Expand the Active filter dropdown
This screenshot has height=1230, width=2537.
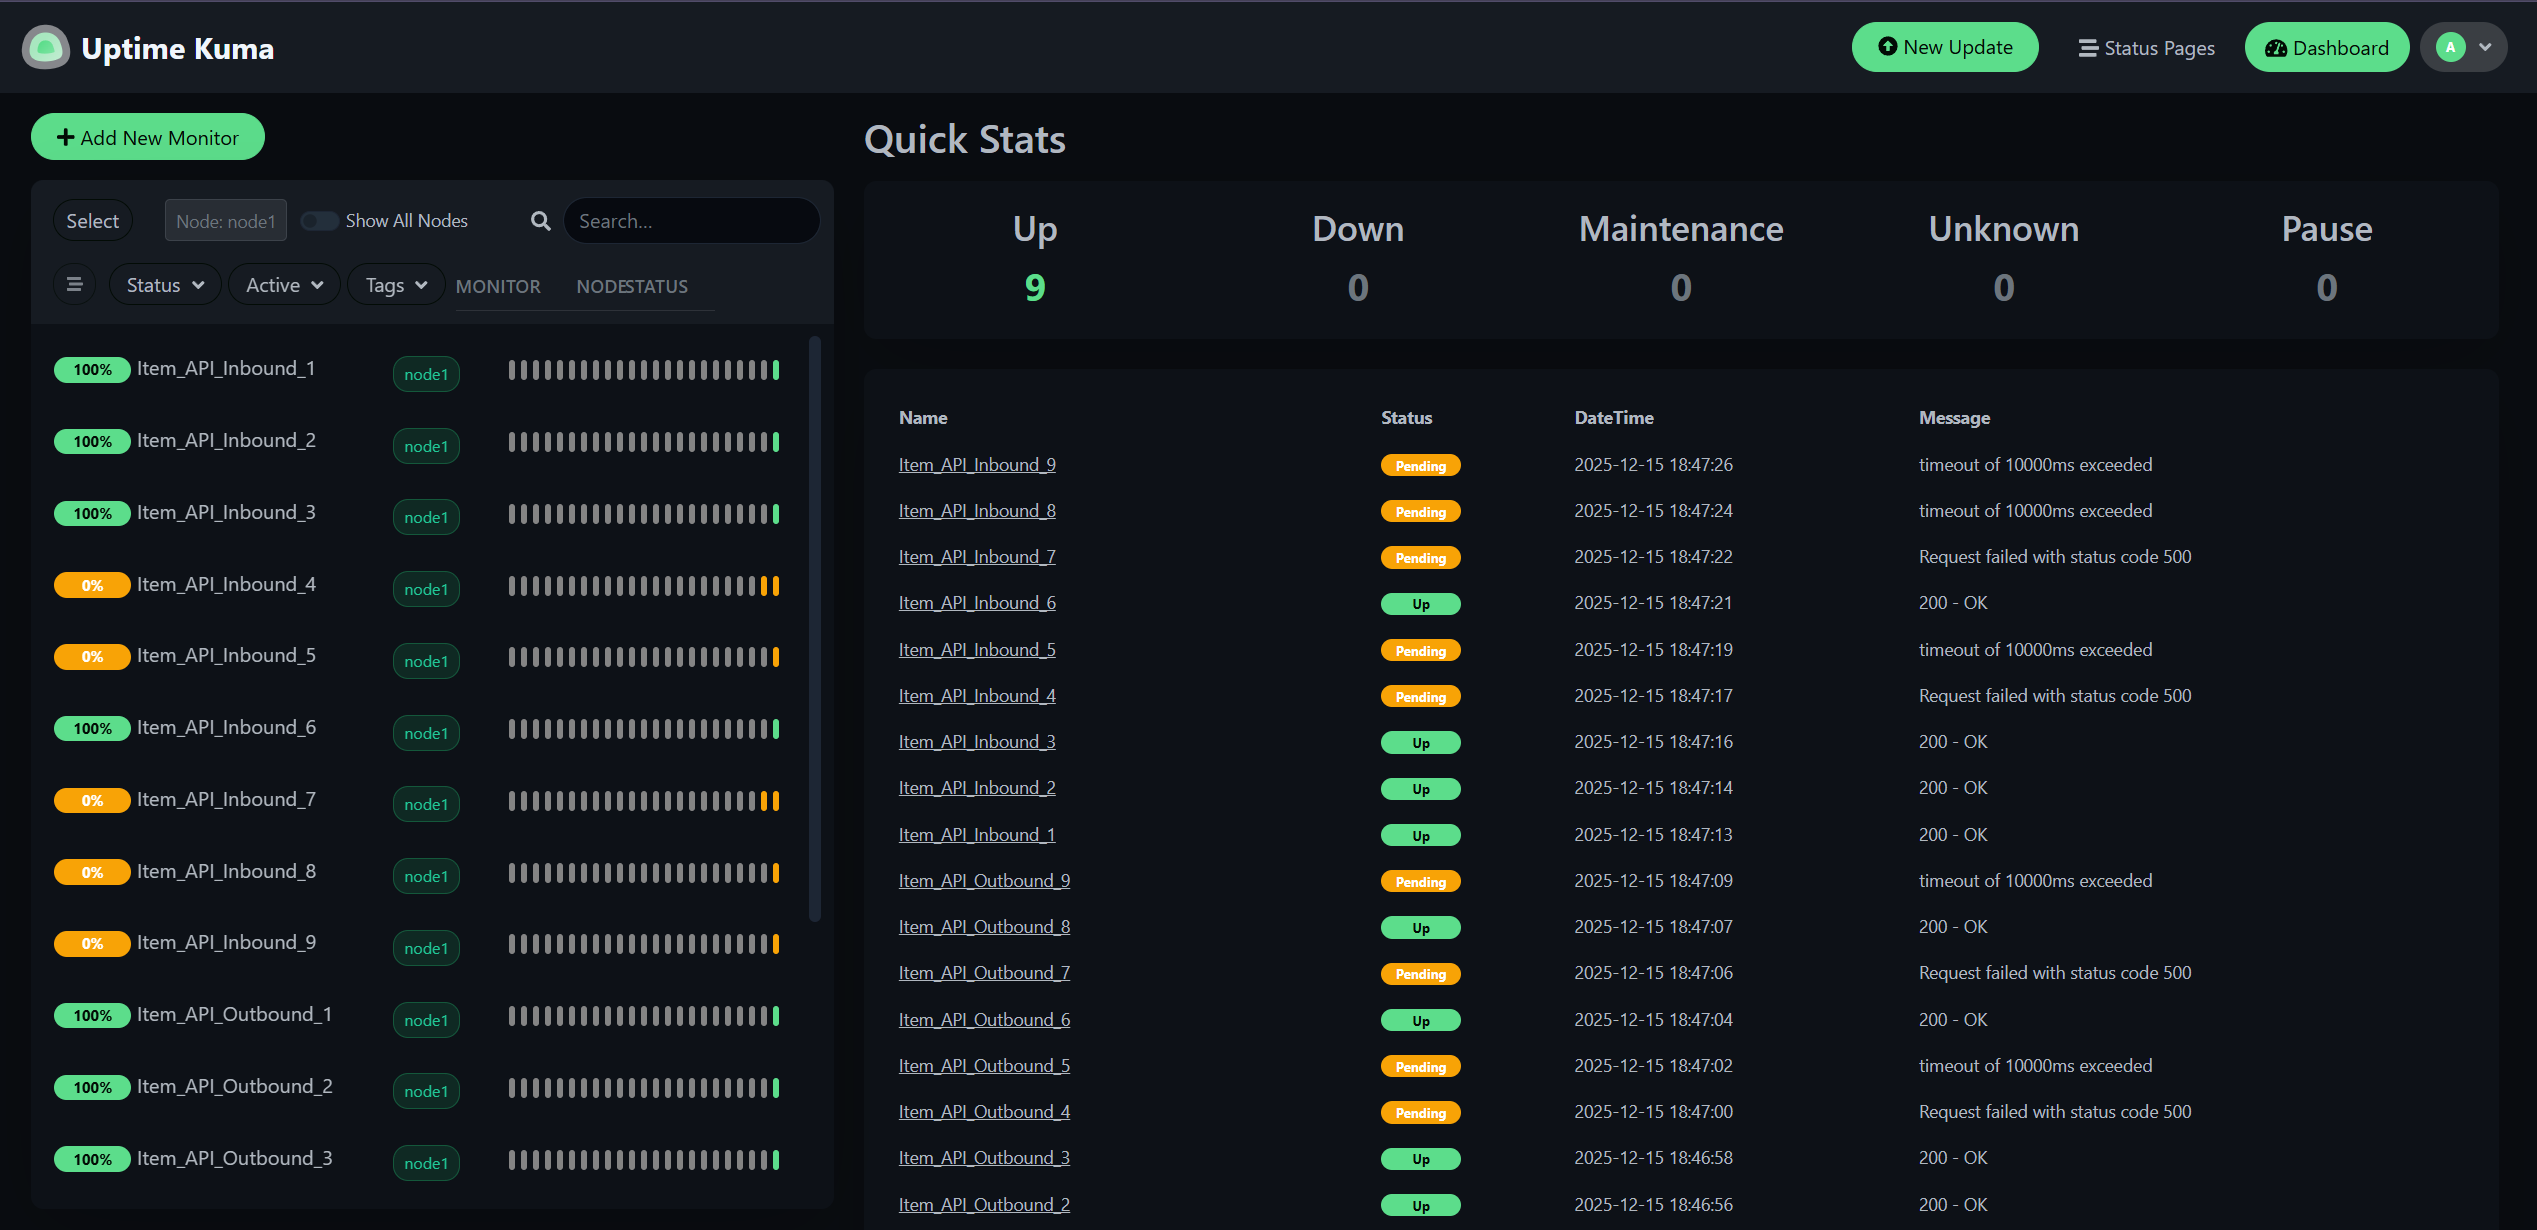[x=284, y=285]
